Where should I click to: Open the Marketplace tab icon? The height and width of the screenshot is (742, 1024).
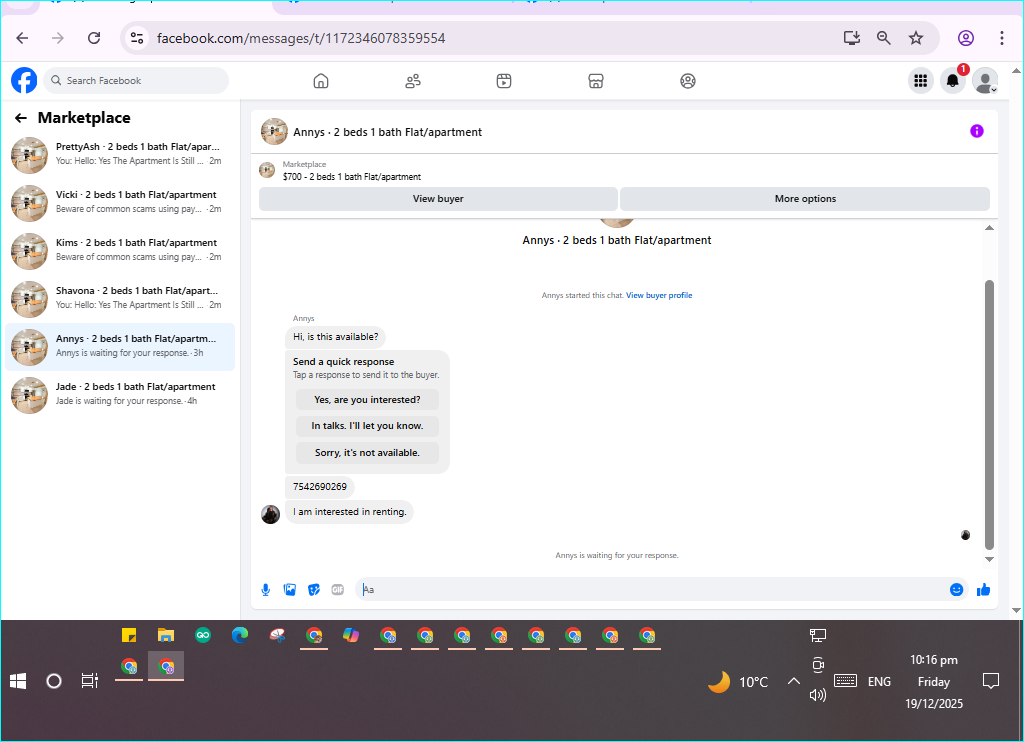pyautogui.click(x=596, y=81)
